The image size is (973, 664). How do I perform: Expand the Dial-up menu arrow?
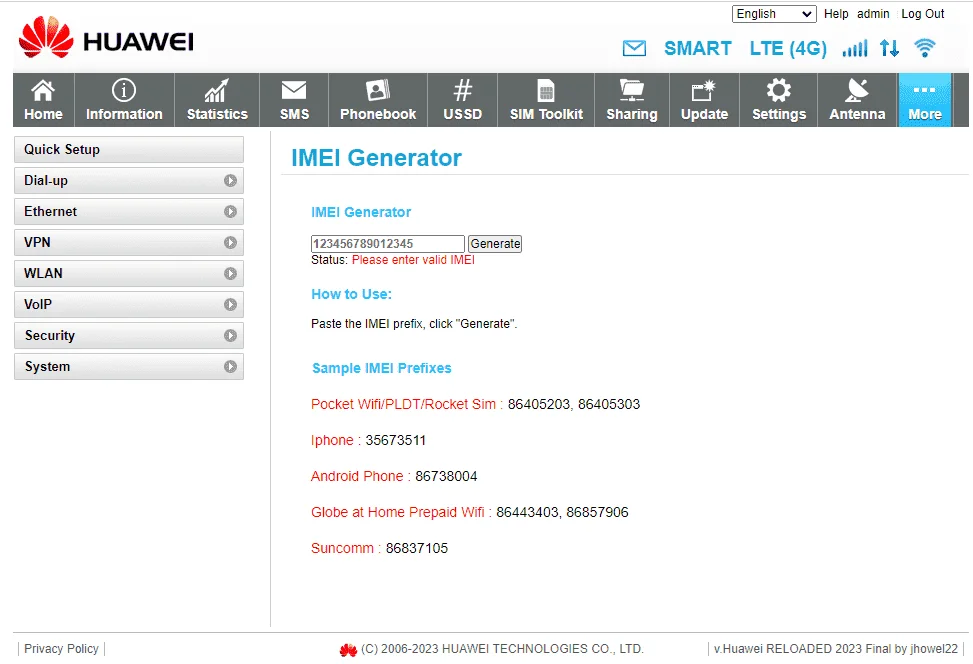[x=230, y=181]
